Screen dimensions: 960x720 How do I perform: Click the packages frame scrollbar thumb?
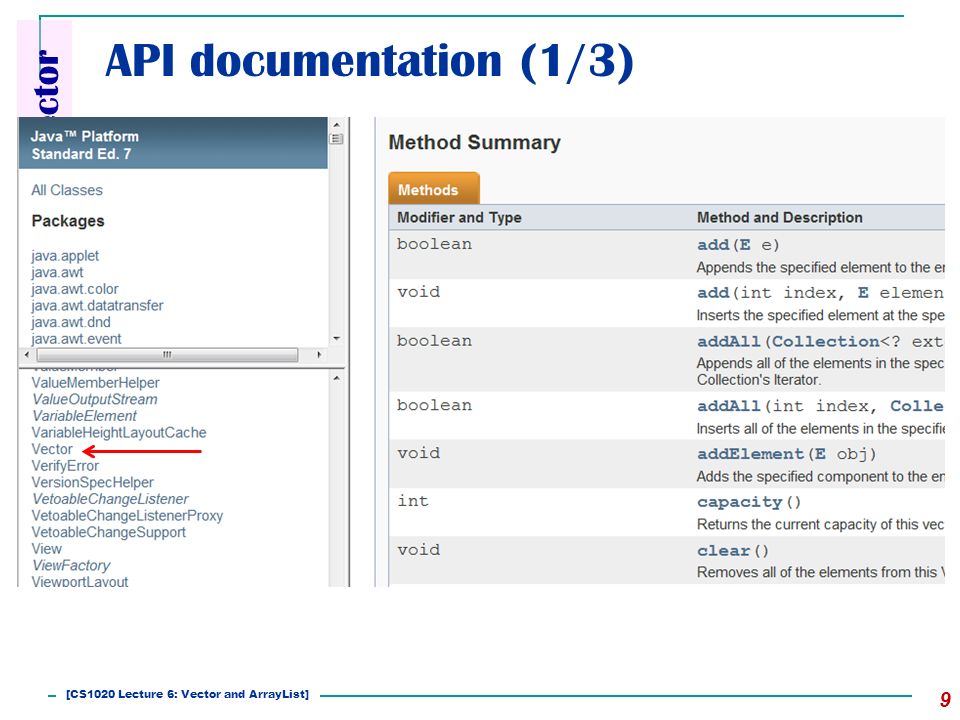point(336,138)
